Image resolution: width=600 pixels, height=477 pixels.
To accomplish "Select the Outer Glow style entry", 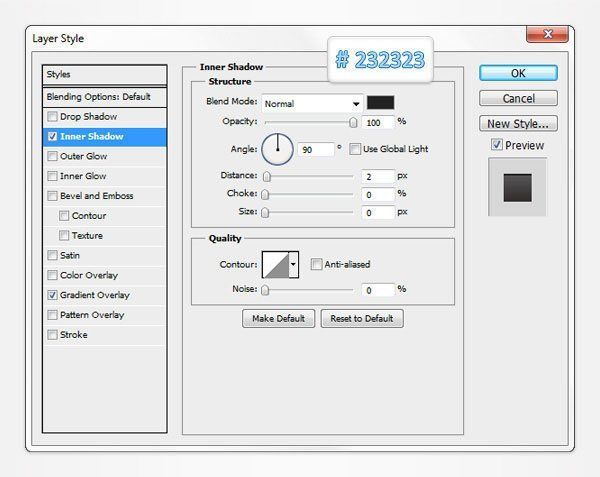I will point(105,156).
